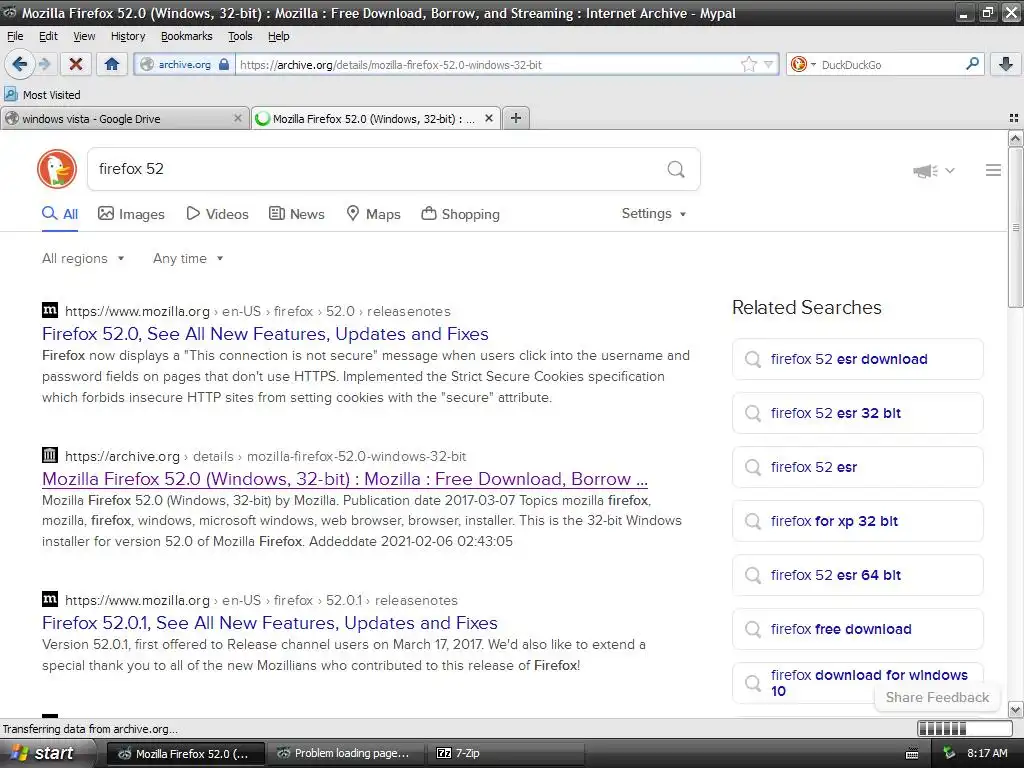Open the Most Visited bookmarks folder
This screenshot has height=768, width=1024.
point(42,95)
